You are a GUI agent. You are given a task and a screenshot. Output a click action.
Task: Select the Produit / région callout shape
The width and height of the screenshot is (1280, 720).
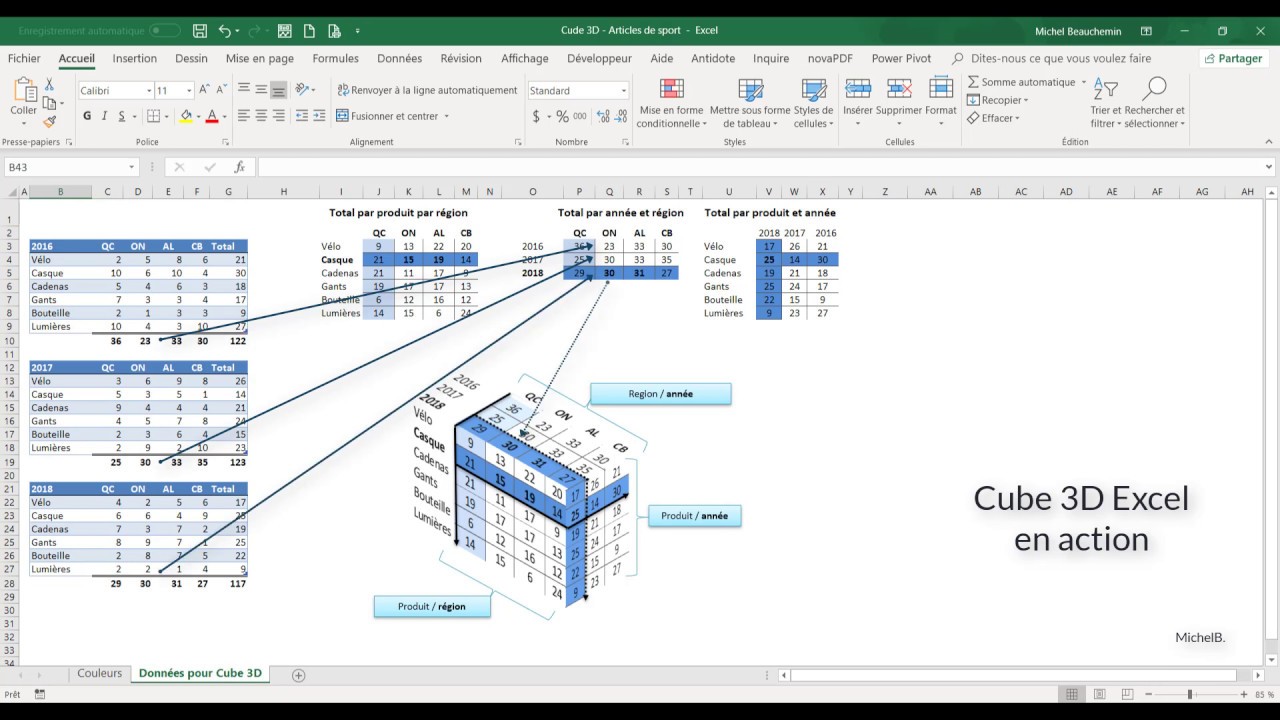[432, 606]
